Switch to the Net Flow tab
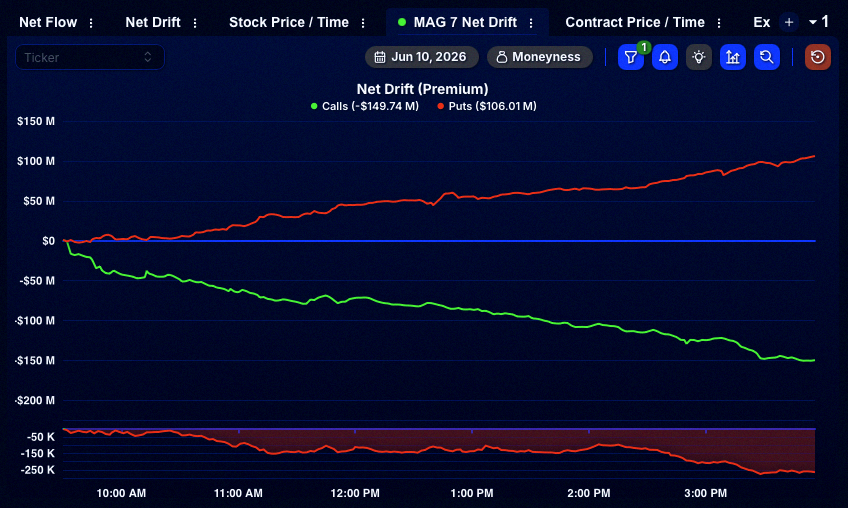The width and height of the screenshot is (848, 508). coord(48,22)
